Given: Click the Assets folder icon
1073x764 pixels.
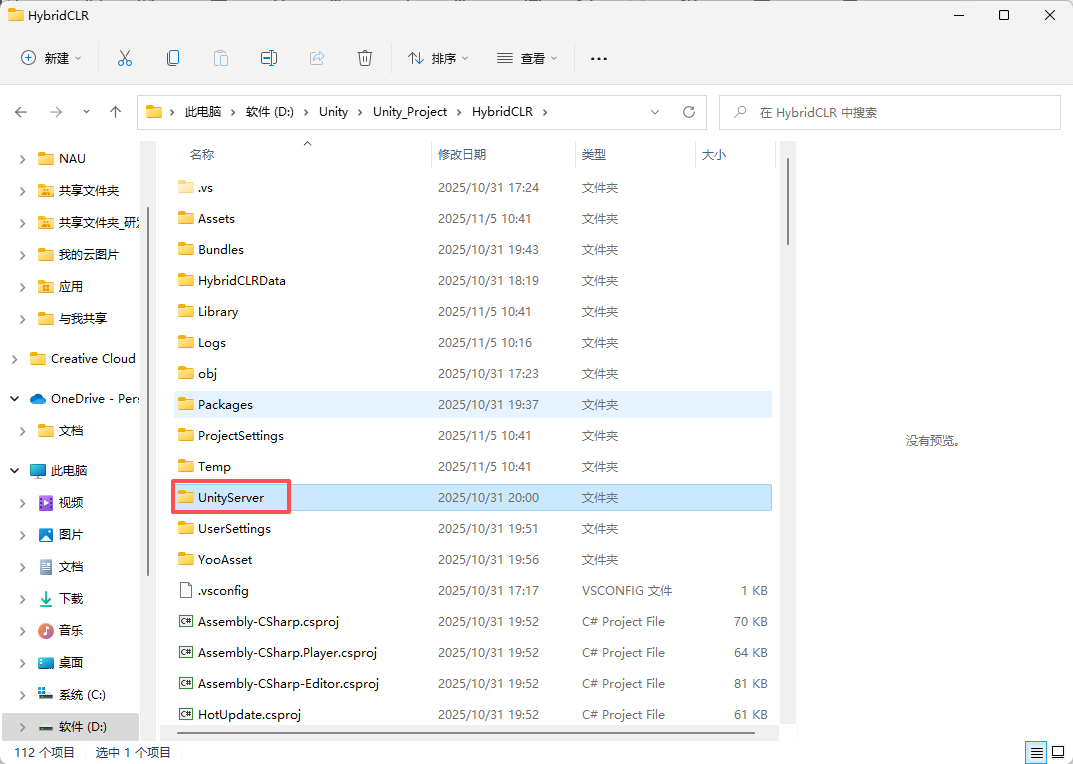Looking at the screenshot, I should [x=185, y=218].
